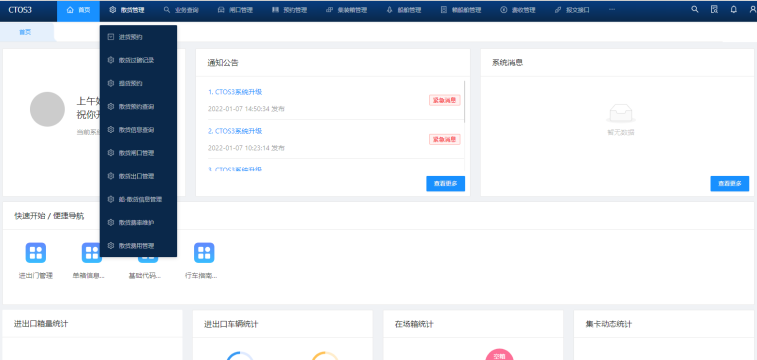Click the 集卡动态统计 card title
Viewport: 757px width, 360px height.
[x=608, y=324]
